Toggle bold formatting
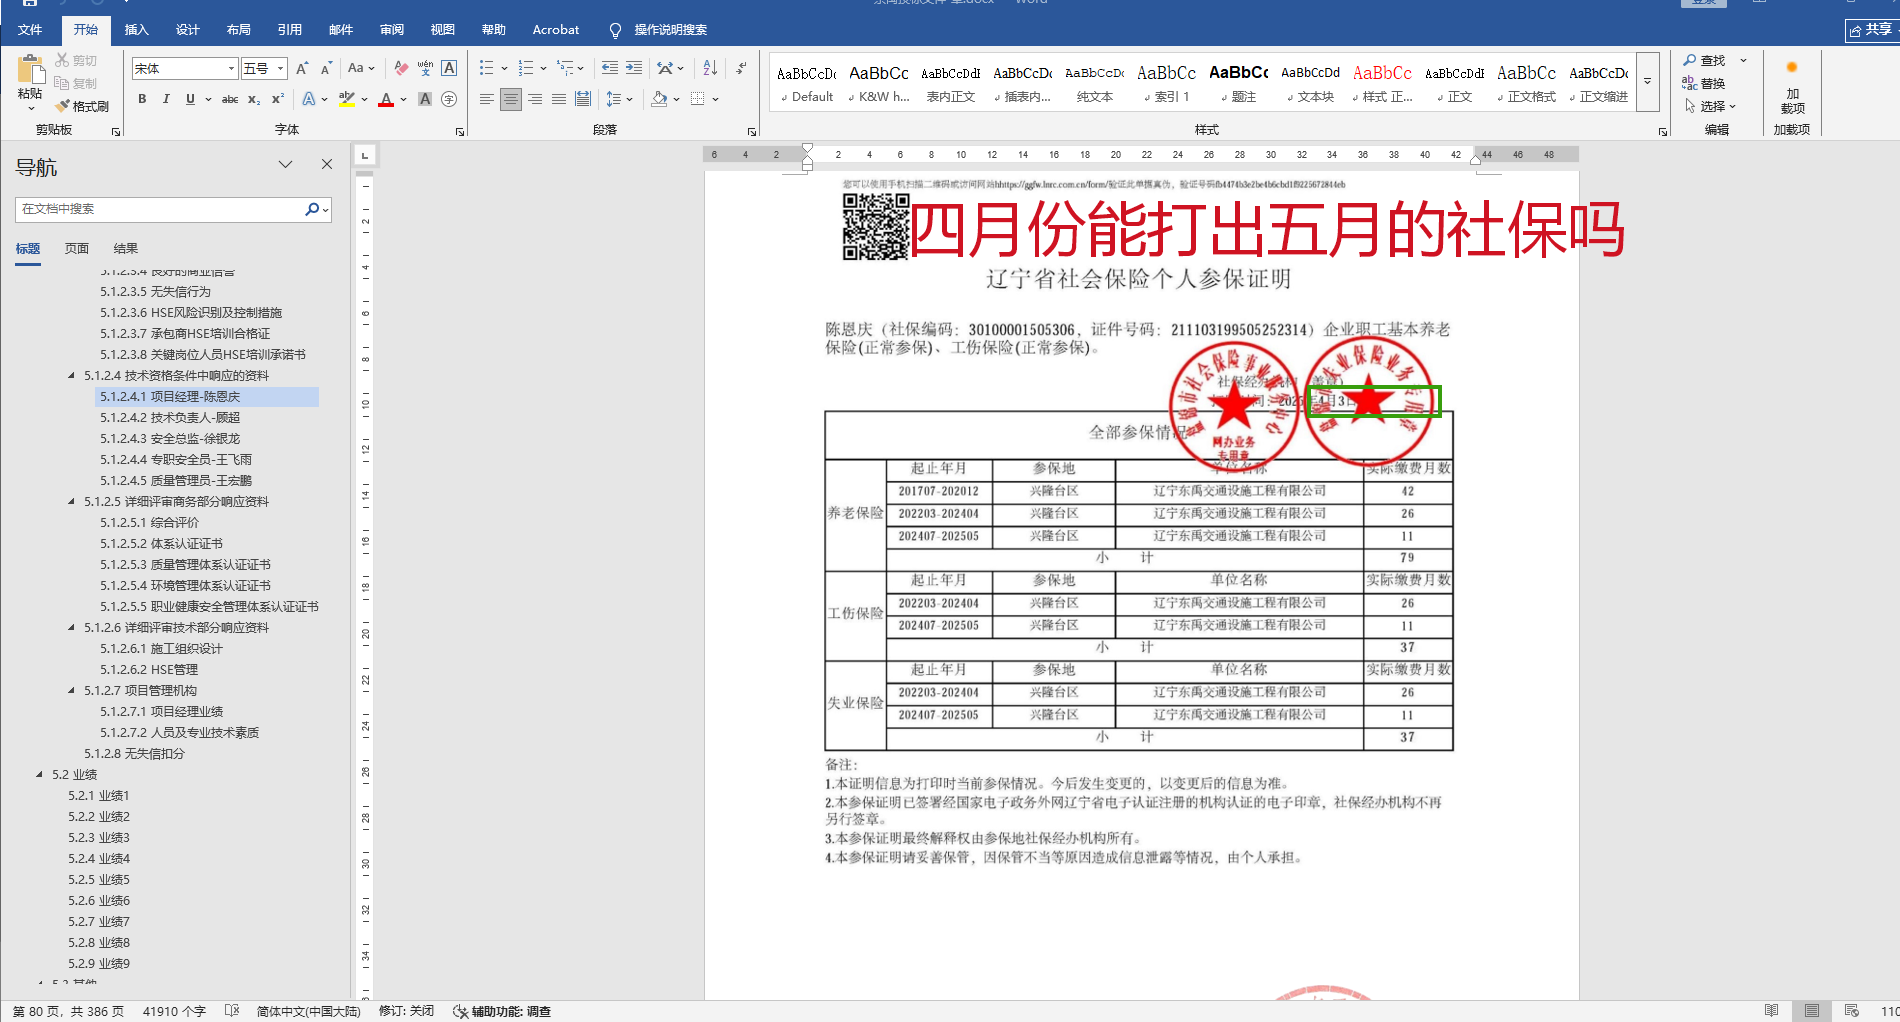Viewport: 1900px width, 1022px height. pyautogui.click(x=142, y=99)
